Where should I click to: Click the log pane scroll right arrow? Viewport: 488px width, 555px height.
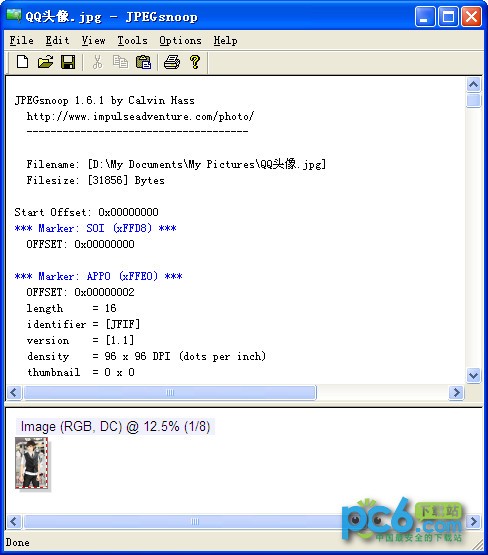tap(456, 392)
